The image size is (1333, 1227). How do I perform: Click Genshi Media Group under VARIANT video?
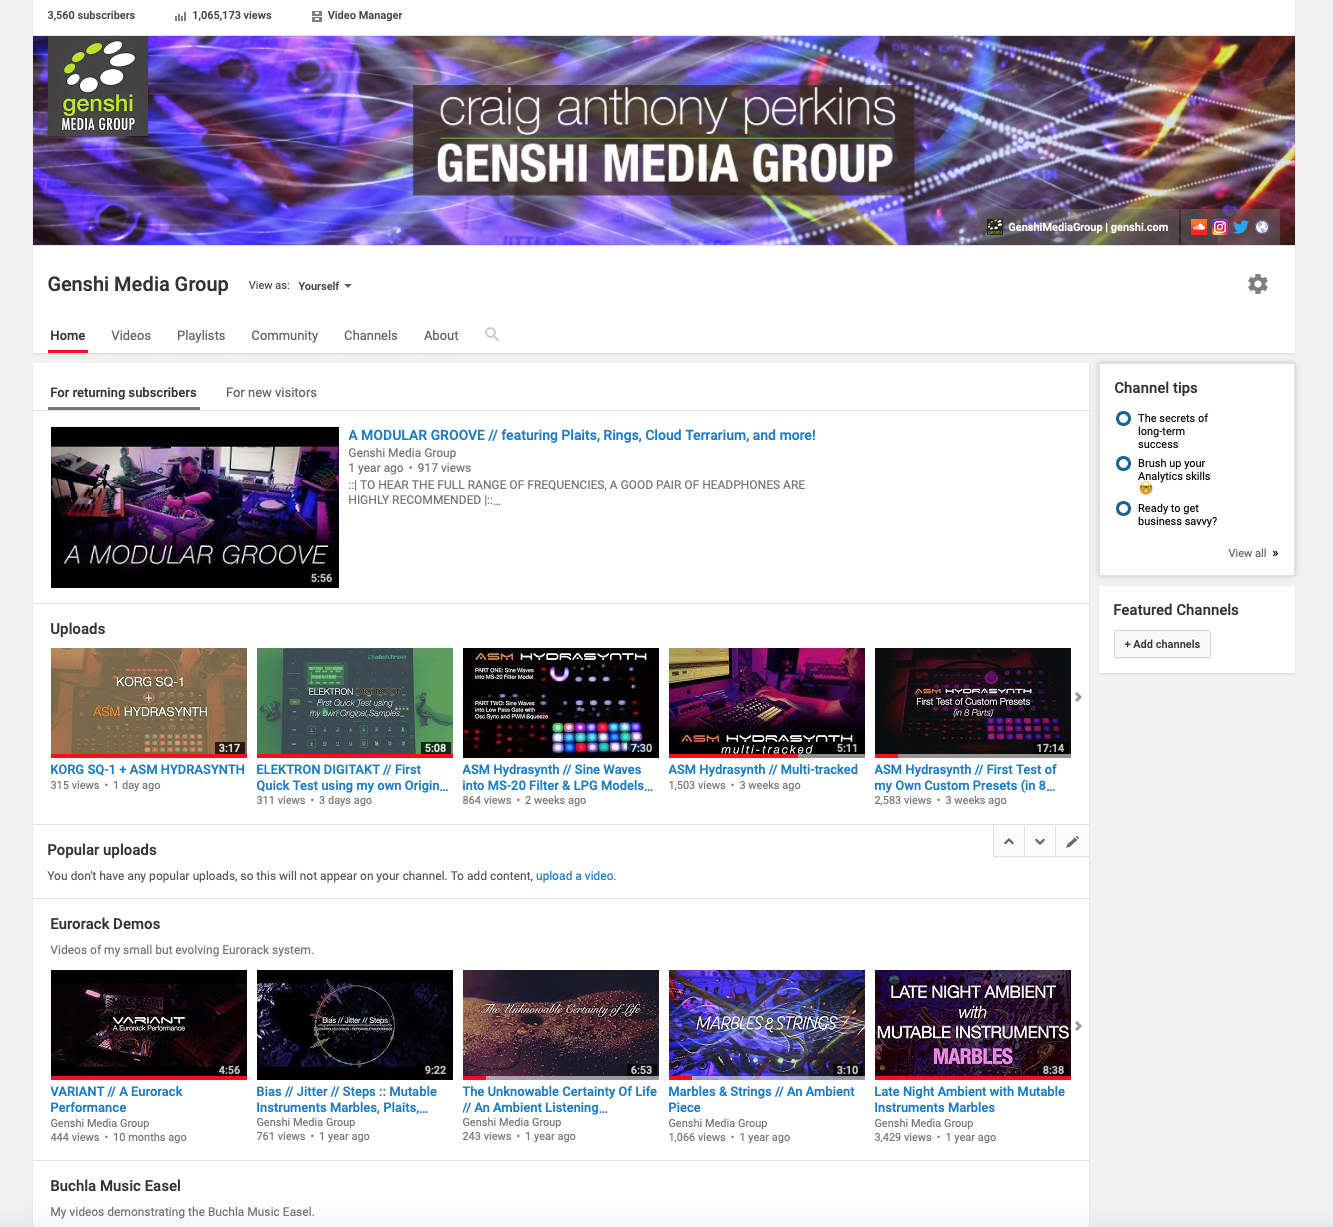100,1123
